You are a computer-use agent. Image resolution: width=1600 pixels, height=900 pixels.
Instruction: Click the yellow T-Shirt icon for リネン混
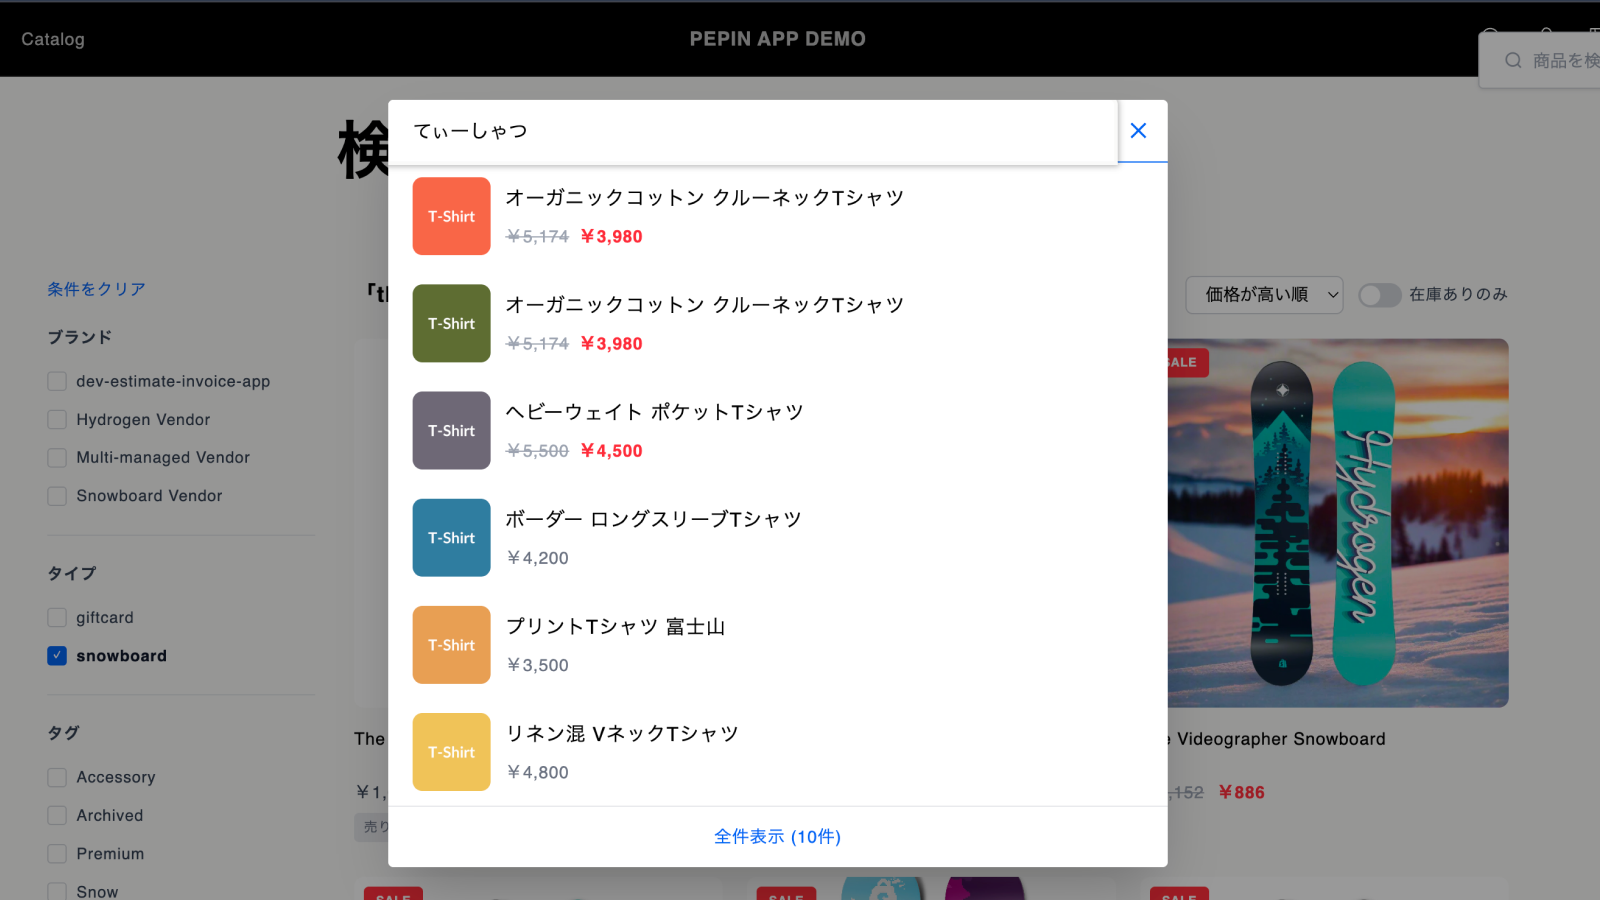point(451,751)
